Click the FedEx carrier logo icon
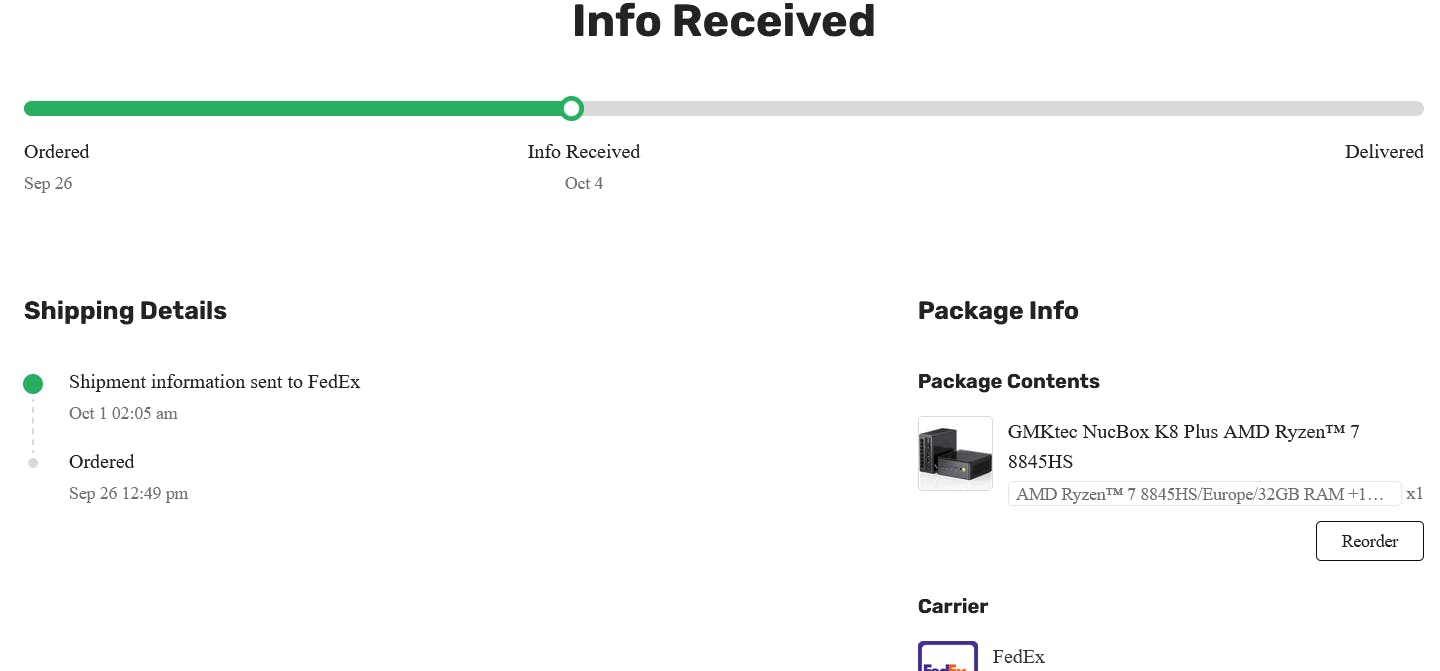 tap(947, 658)
